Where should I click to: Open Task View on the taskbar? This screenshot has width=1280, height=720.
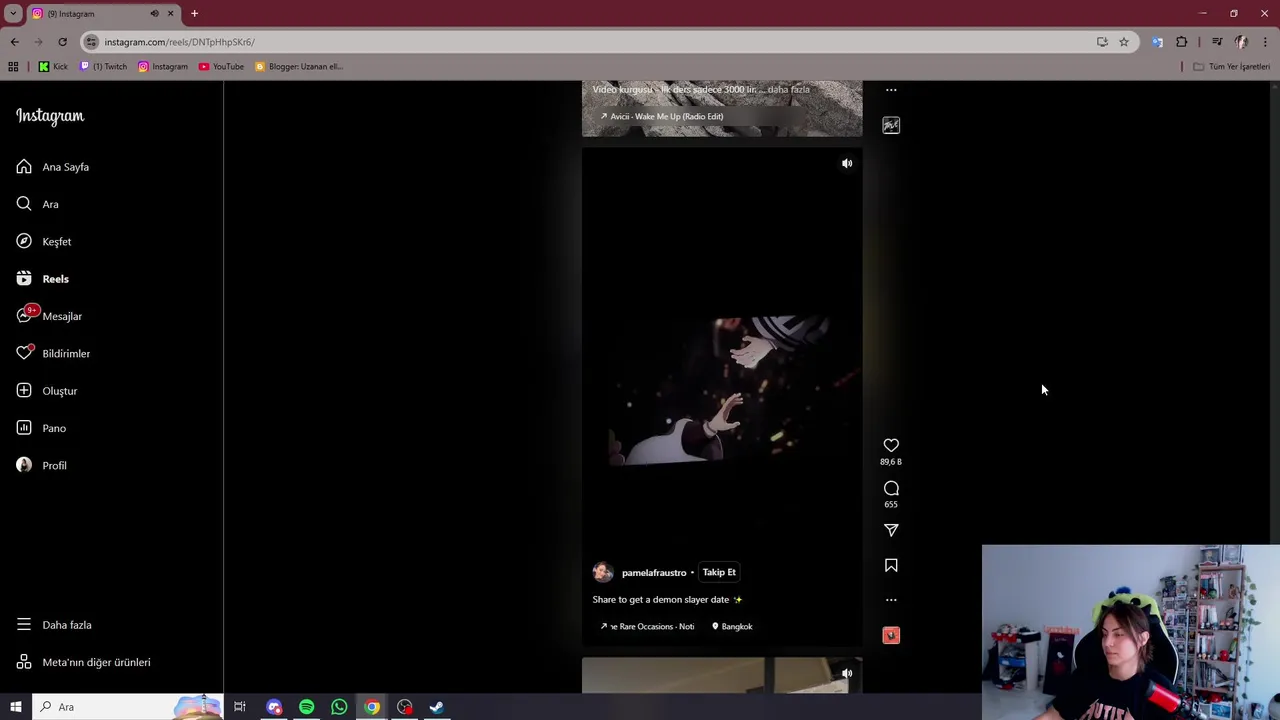pos(240,707)
